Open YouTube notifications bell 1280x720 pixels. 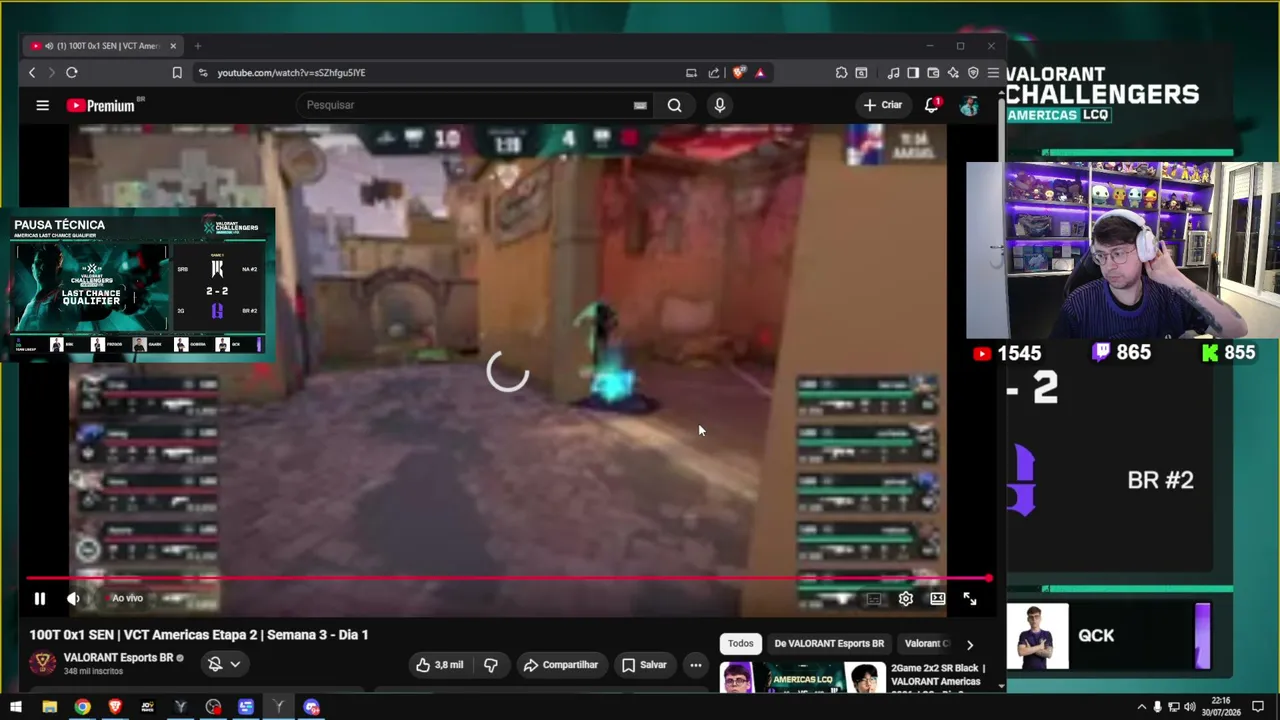click(x=932, y=105)
